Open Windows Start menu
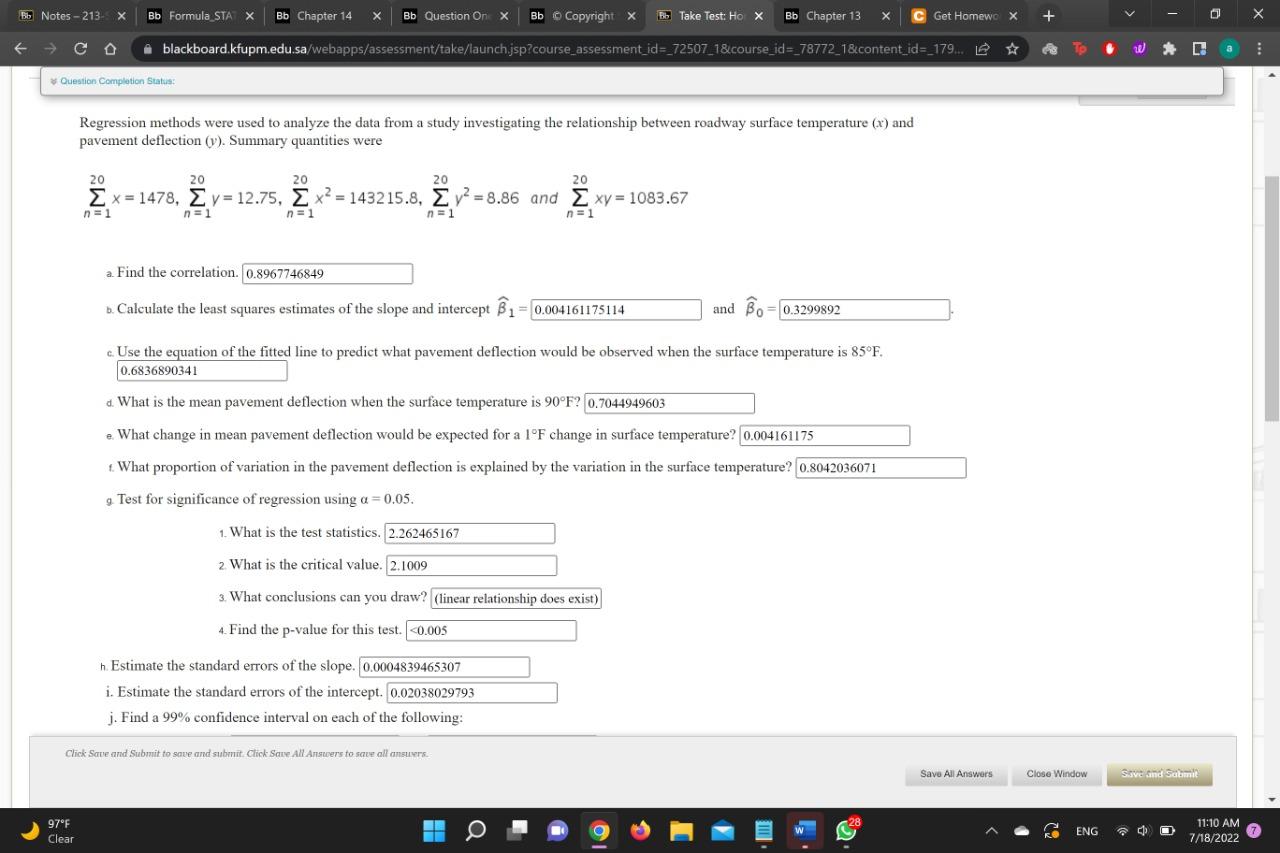This screenshot has height=853, width=1280. [434, 831]
